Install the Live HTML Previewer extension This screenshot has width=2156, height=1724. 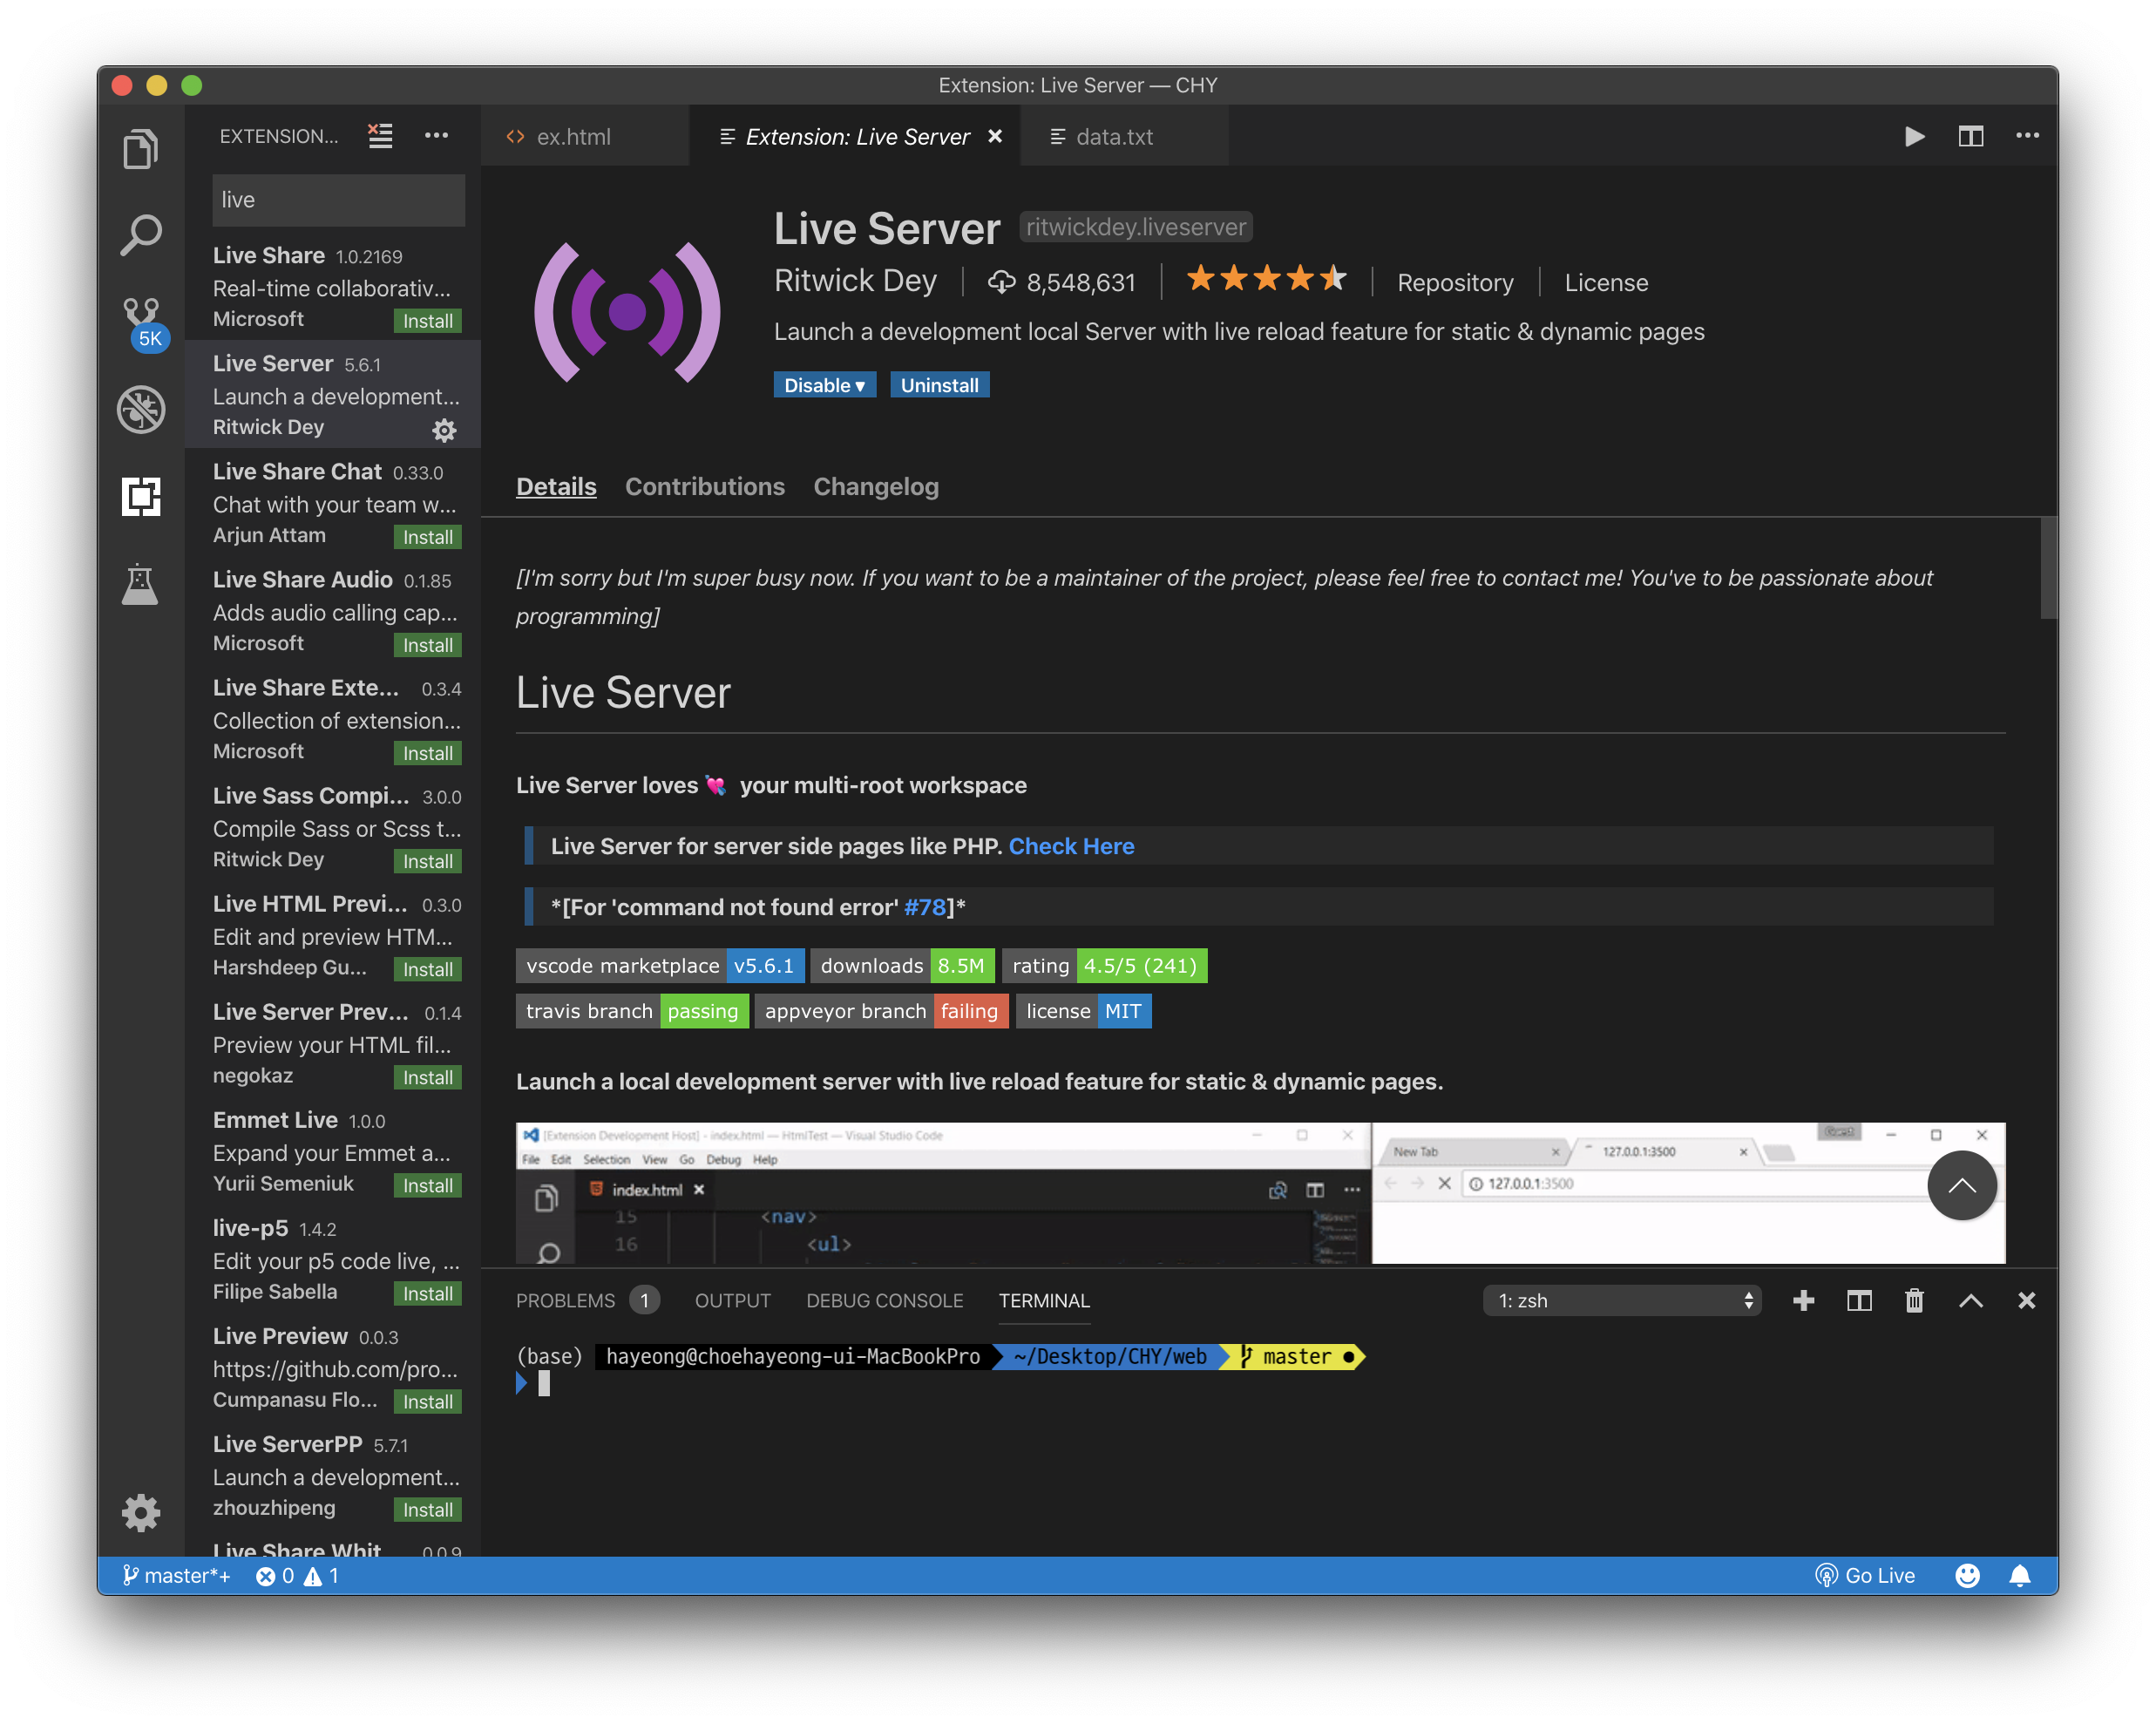(x=427, y=969)
